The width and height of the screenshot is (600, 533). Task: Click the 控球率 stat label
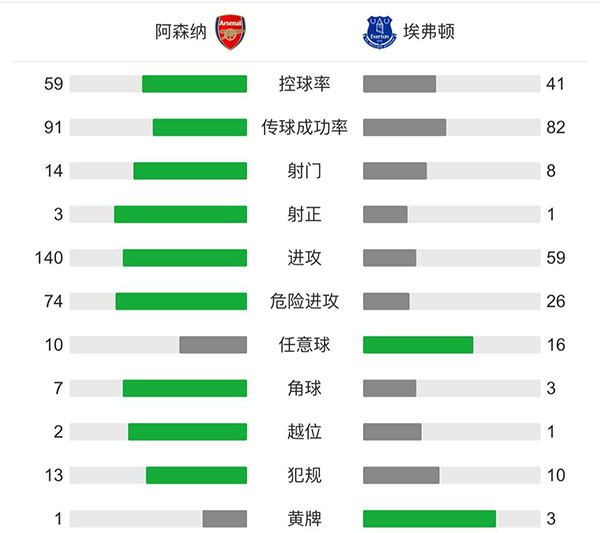304,84
